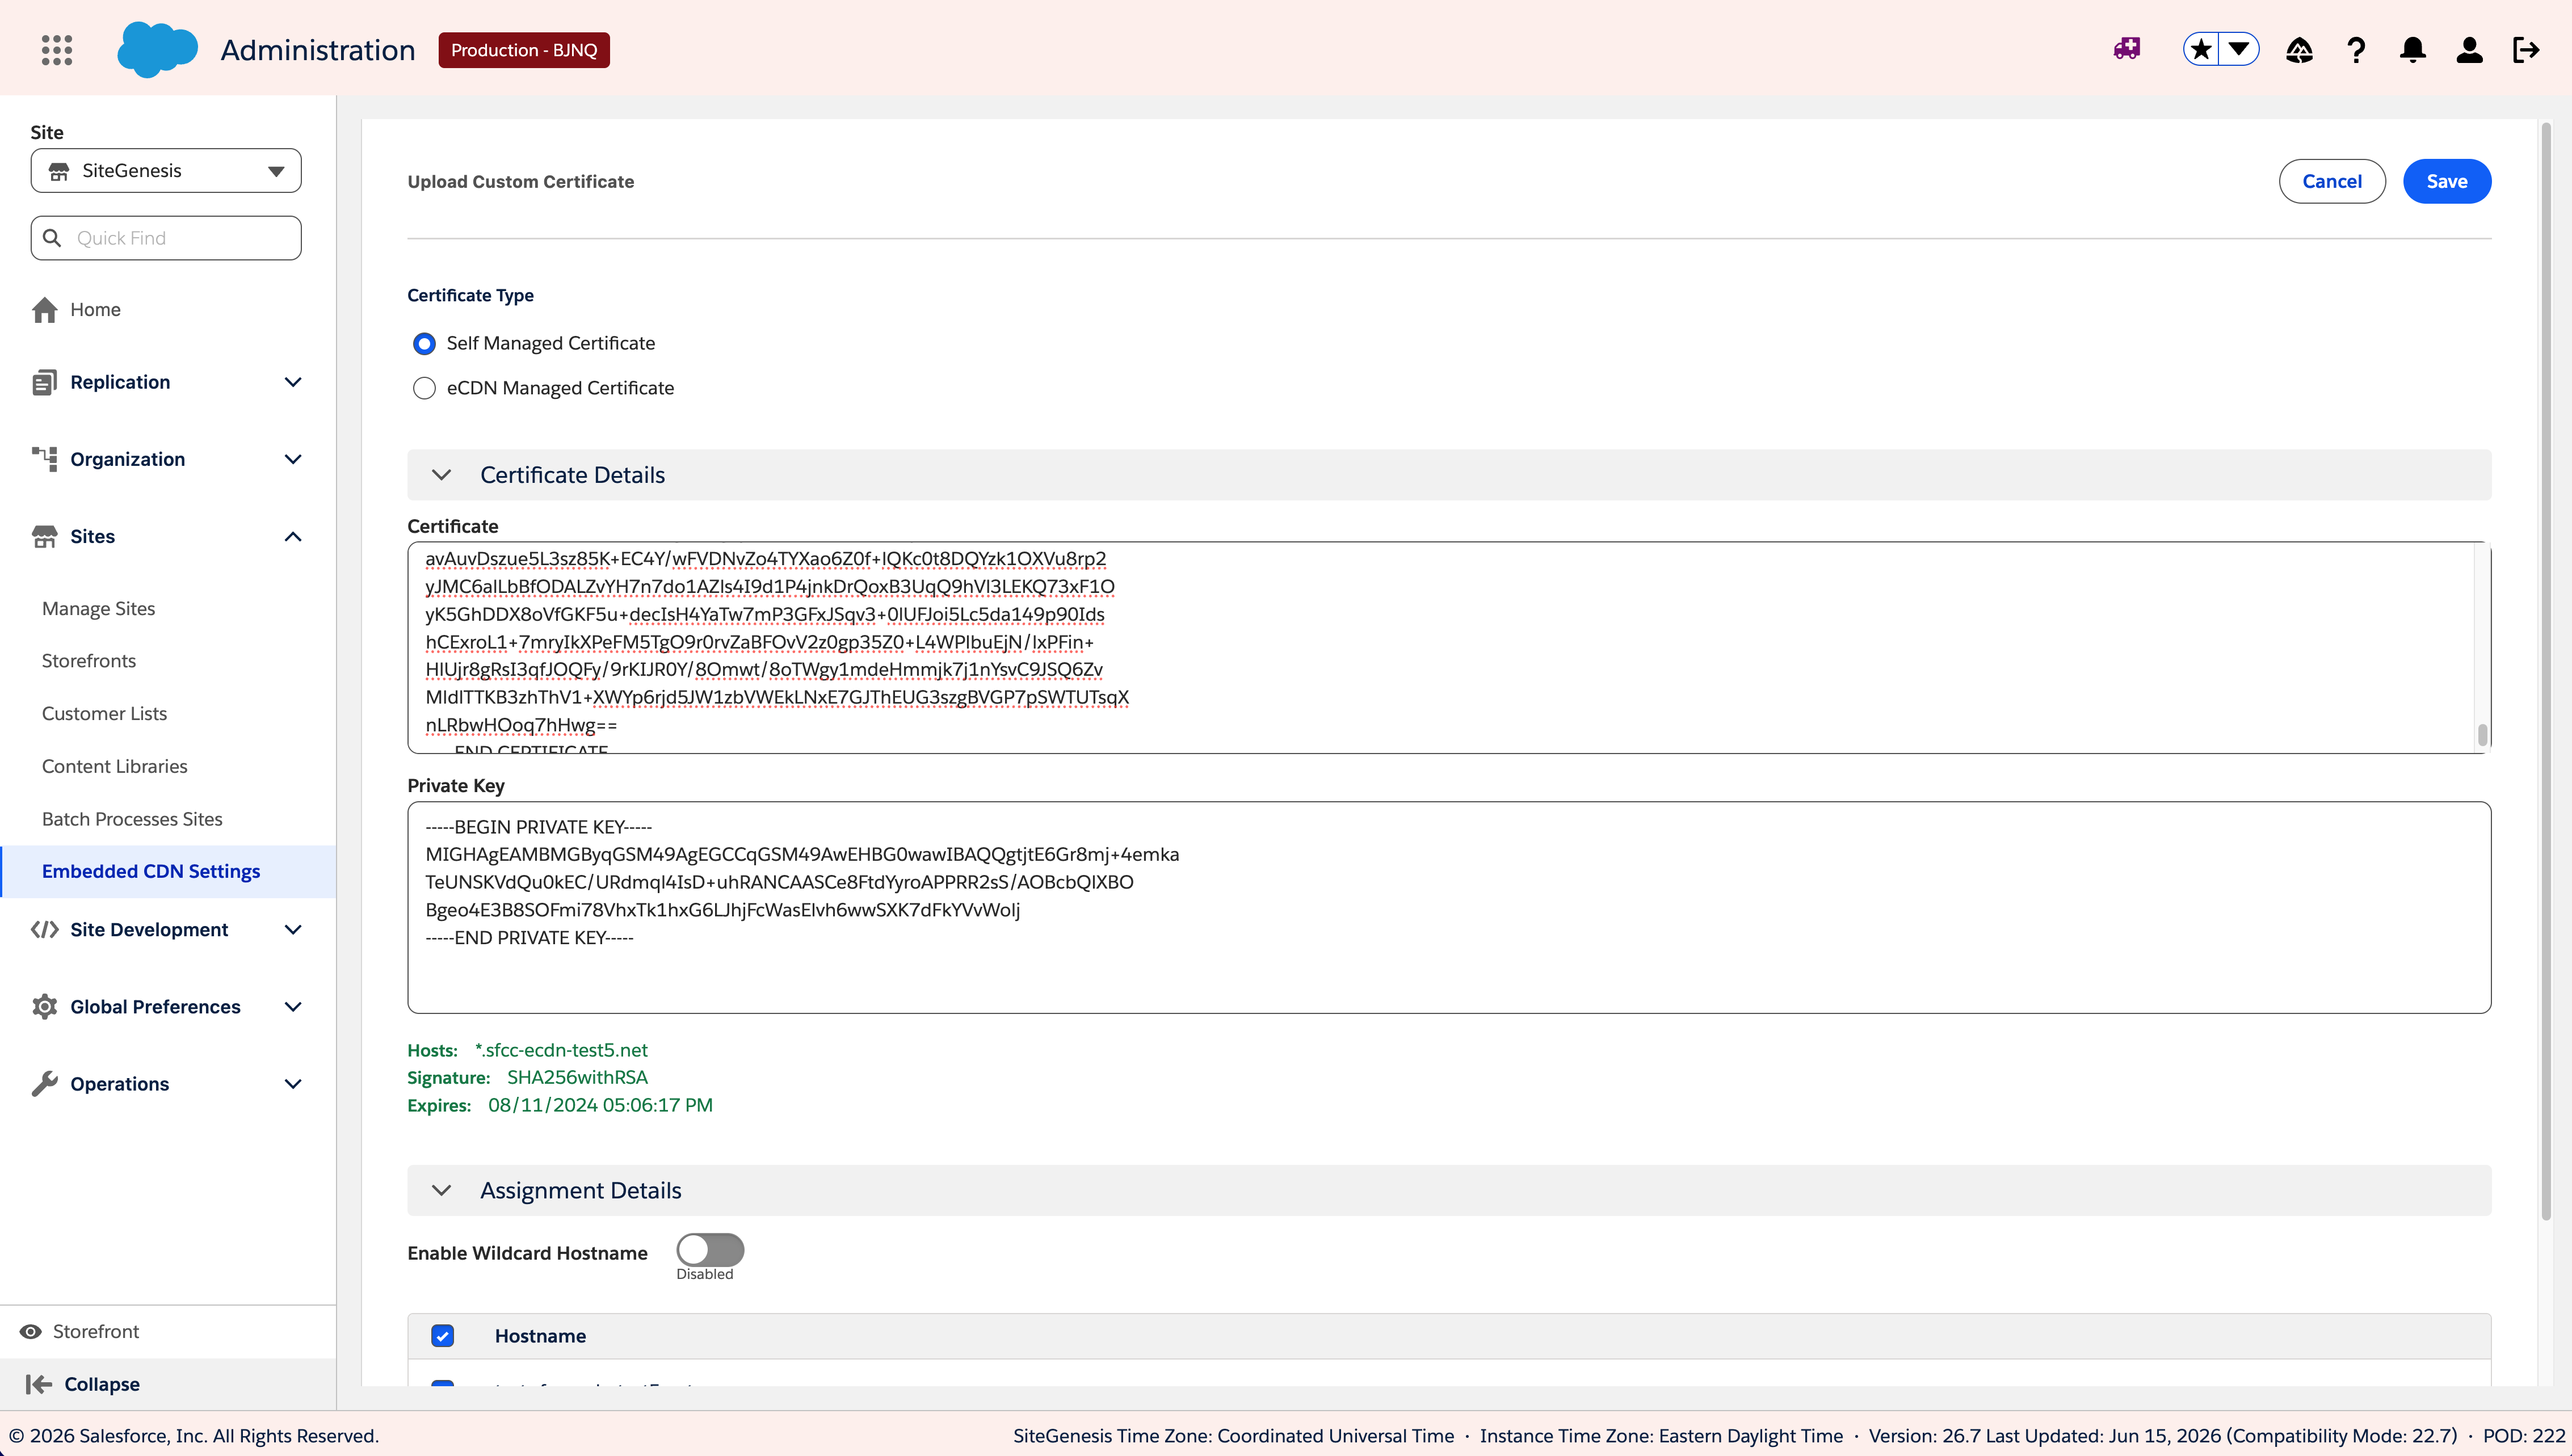Click the Salesforce cloud logo
The width and height of the screenshot is (2572, 1456).
157,50
